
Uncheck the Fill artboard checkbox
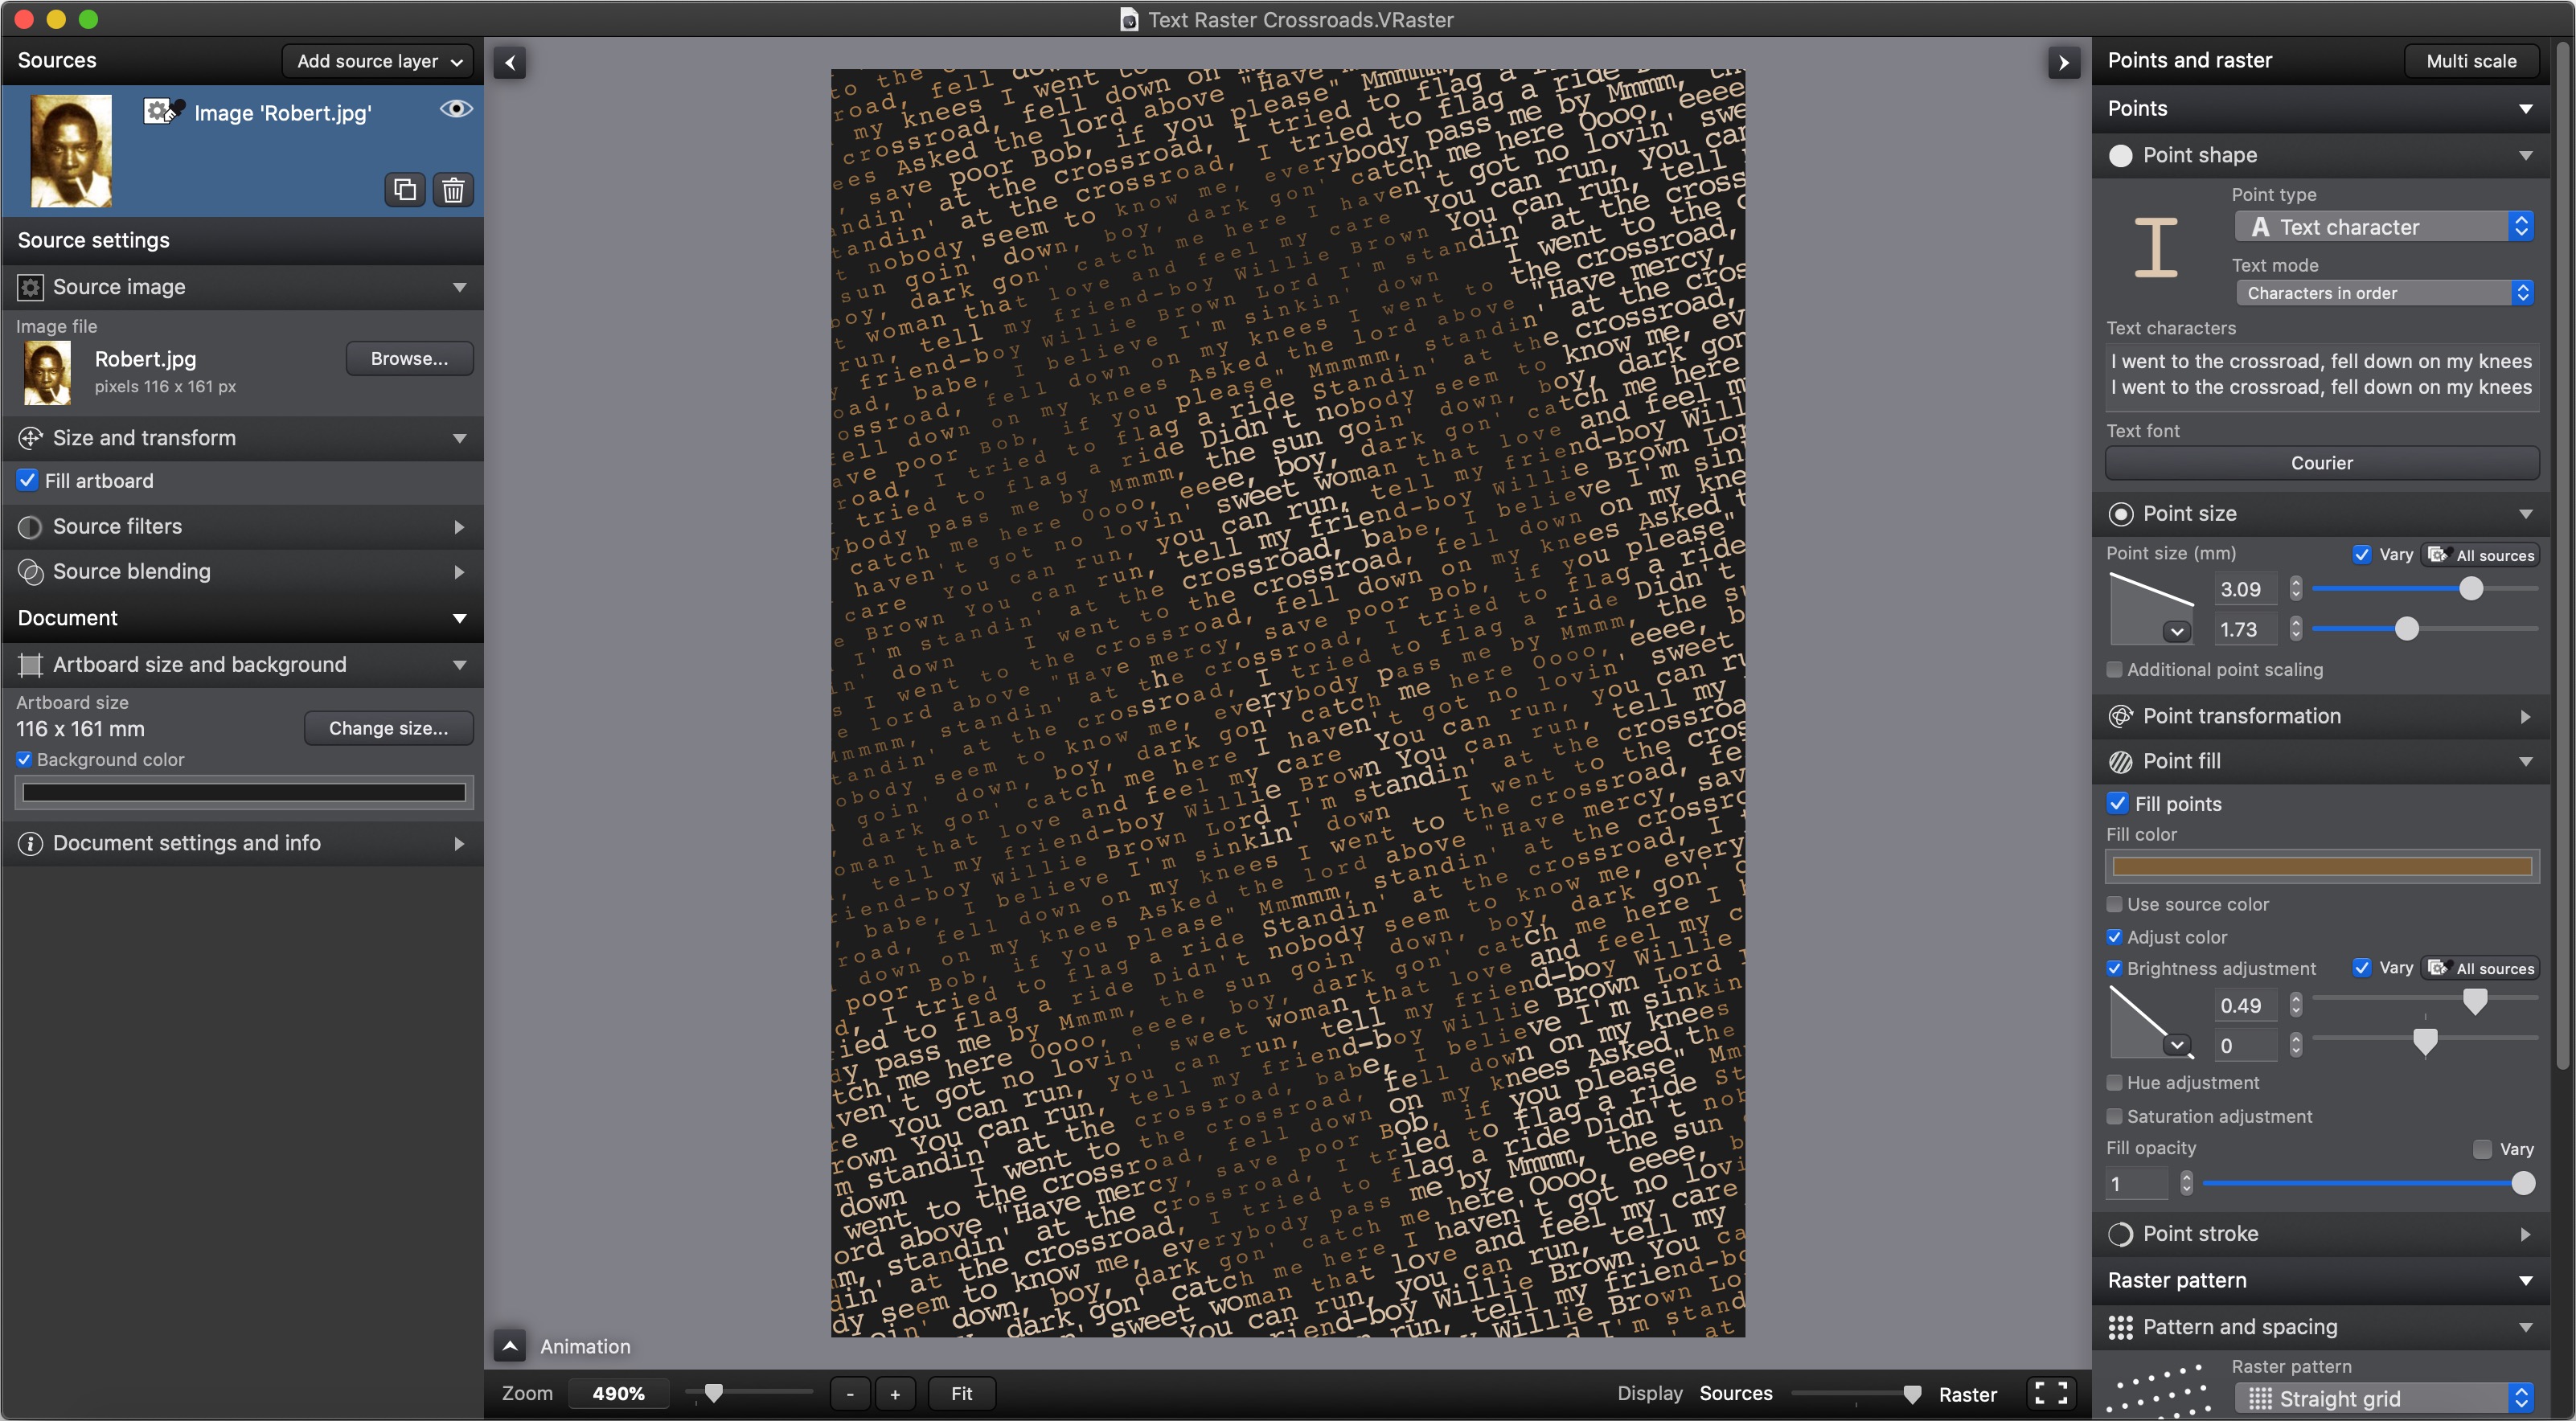coord(28,480)
